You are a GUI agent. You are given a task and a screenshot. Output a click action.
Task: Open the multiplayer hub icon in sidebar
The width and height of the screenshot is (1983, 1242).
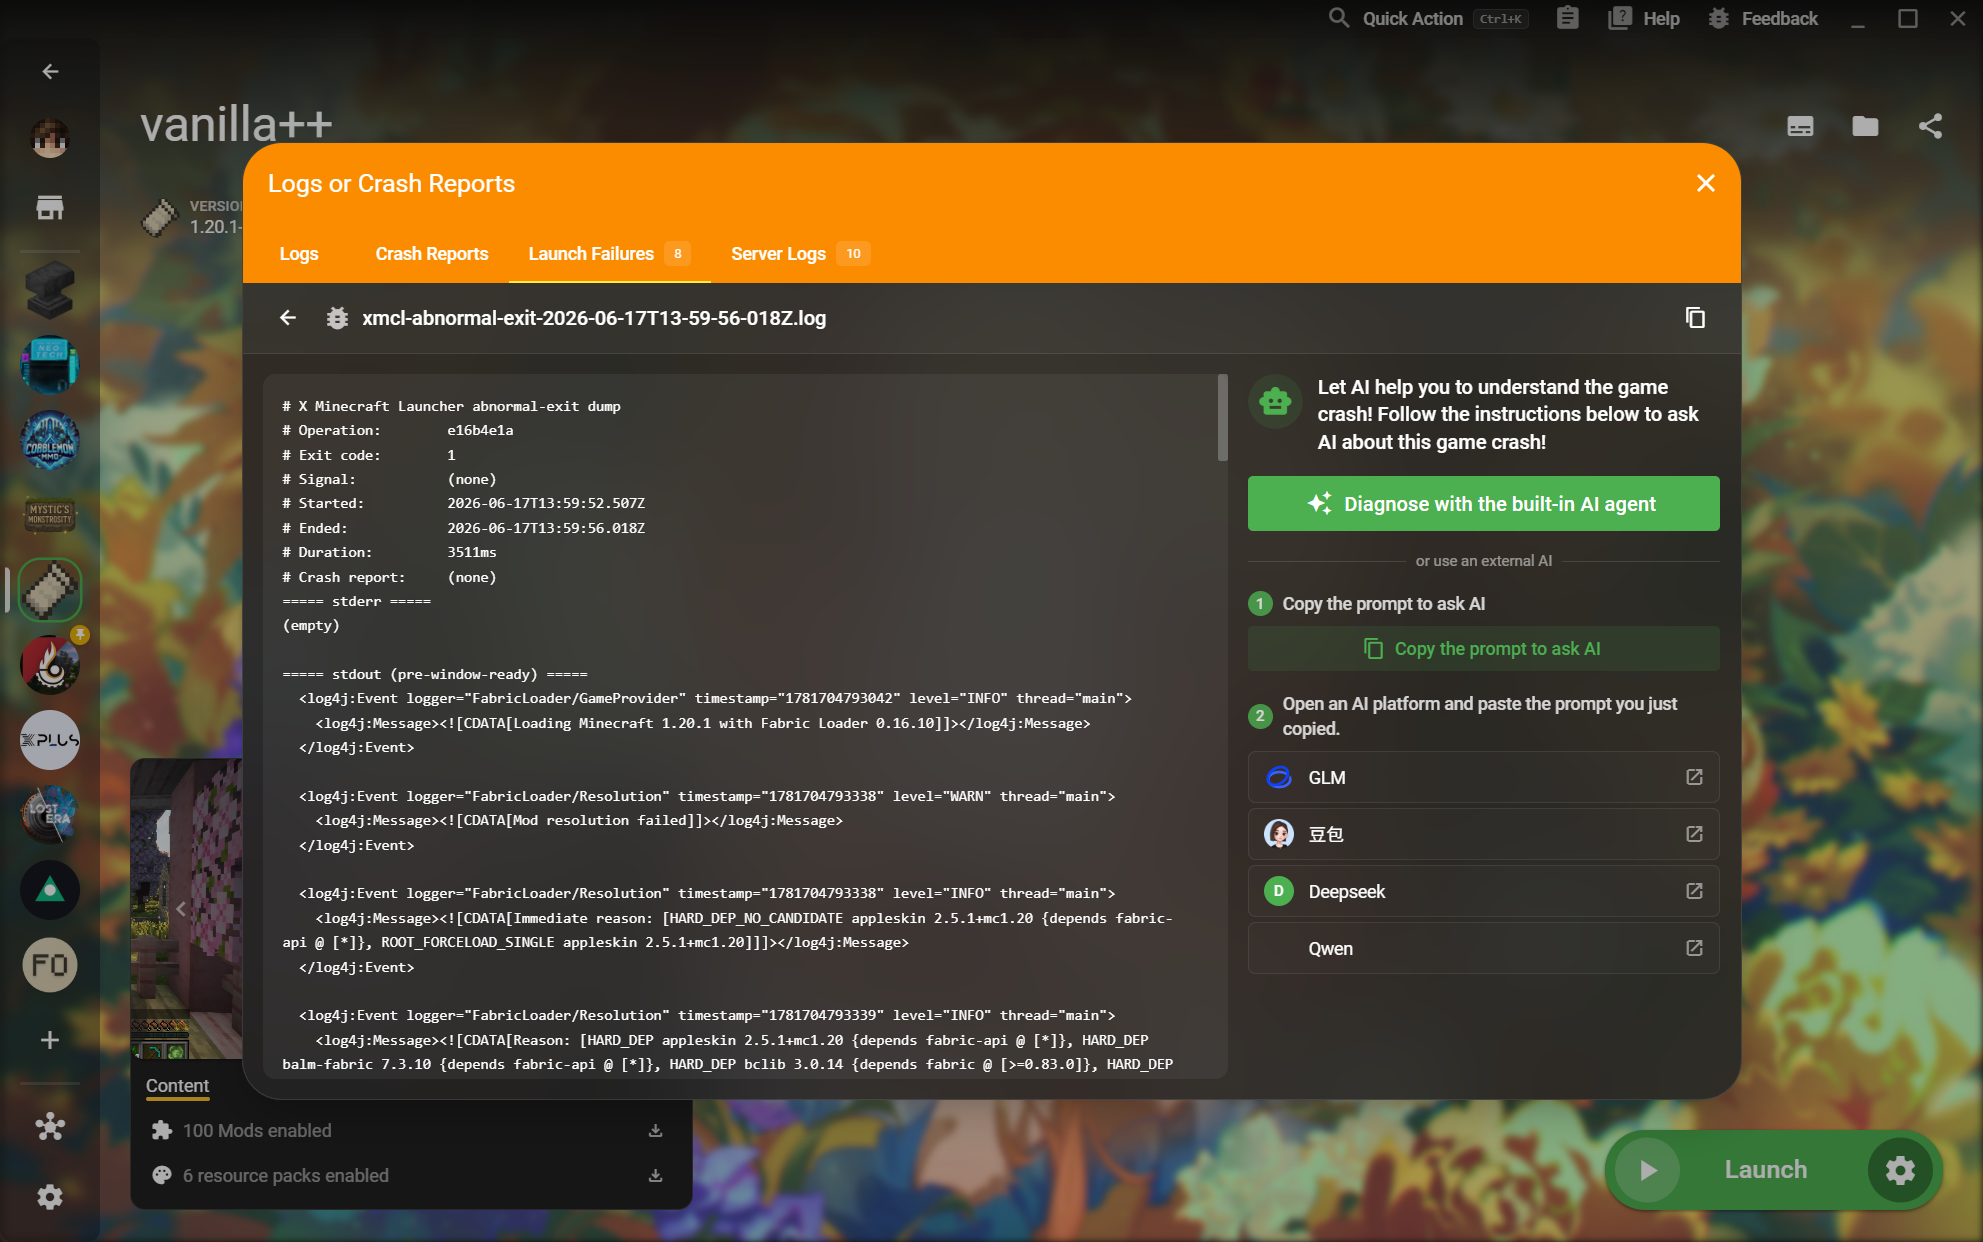[50, 1128]
